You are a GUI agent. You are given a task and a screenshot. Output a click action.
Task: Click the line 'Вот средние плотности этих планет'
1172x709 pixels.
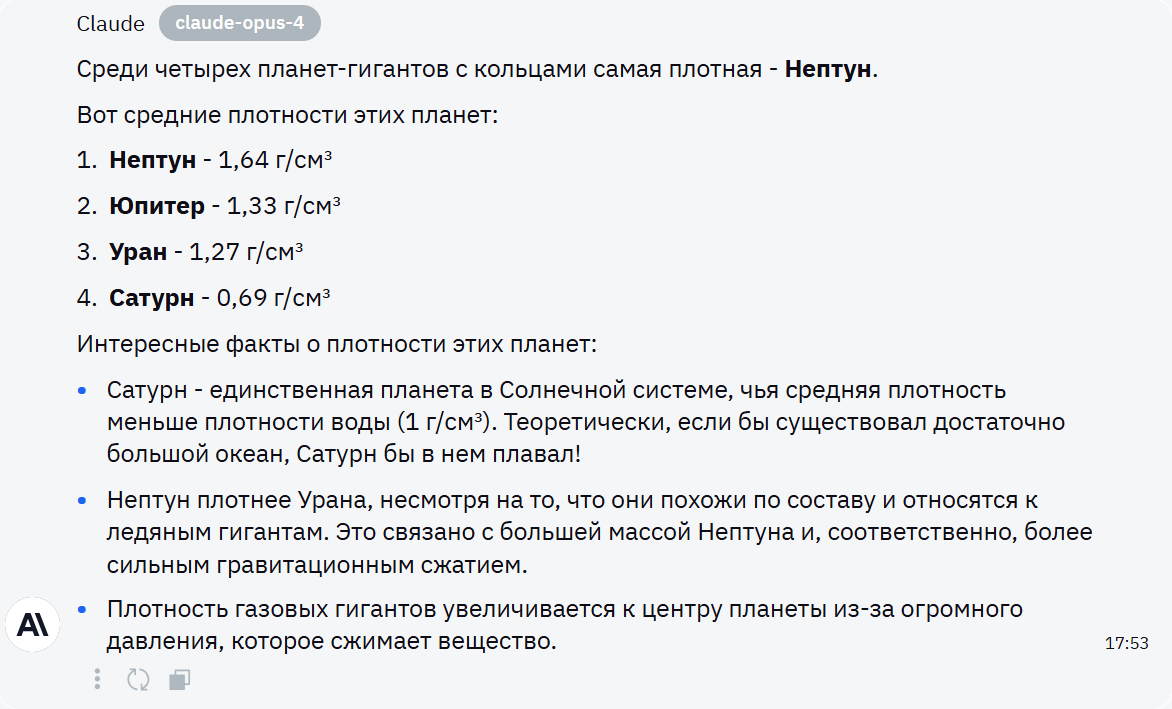click(287, 115)
